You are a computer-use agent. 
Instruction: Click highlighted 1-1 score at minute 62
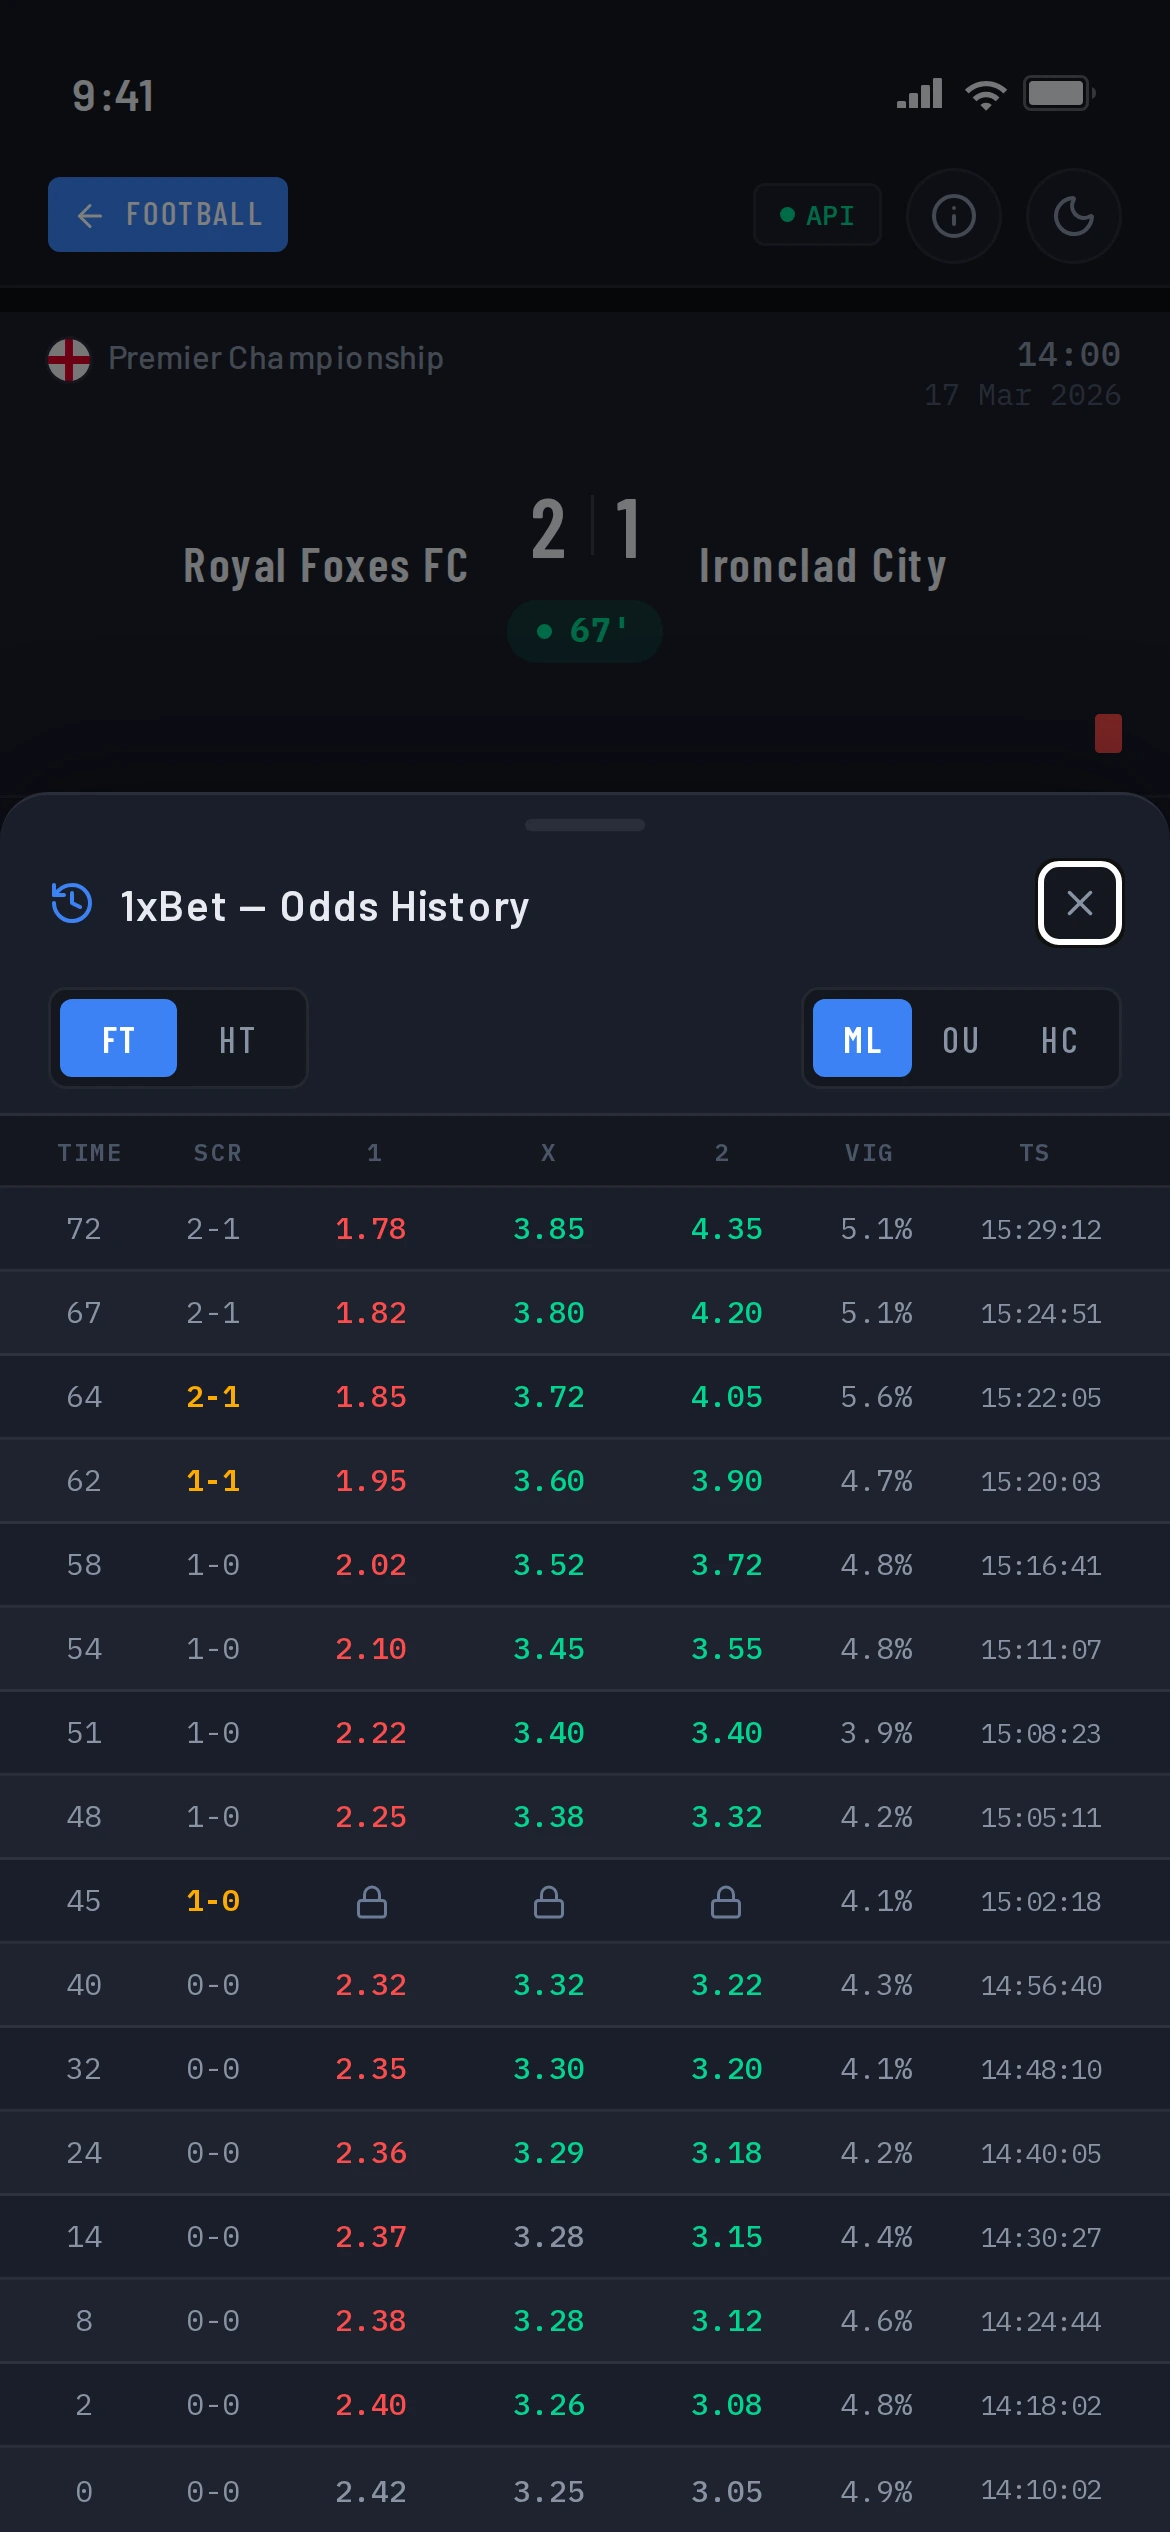click(213, 1481)
